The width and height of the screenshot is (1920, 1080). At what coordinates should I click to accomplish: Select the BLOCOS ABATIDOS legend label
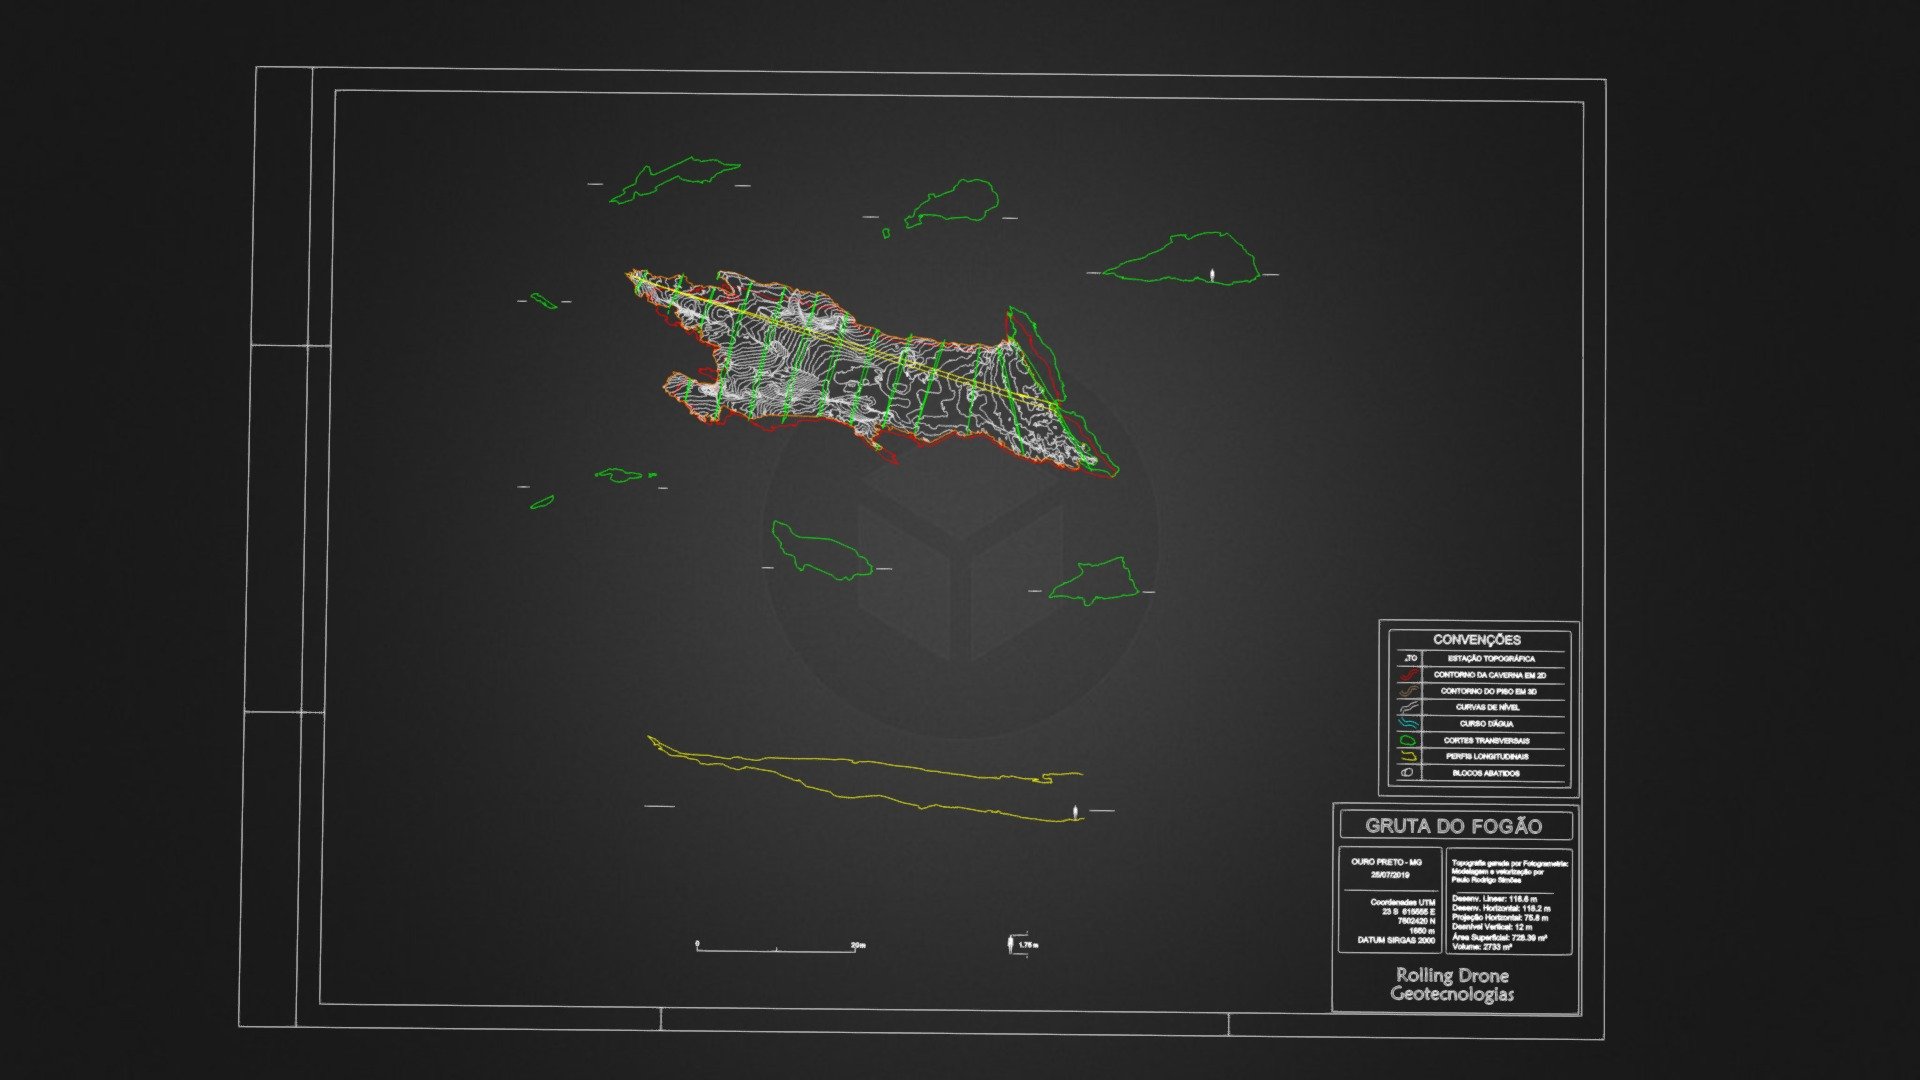tap(1486, 773)
